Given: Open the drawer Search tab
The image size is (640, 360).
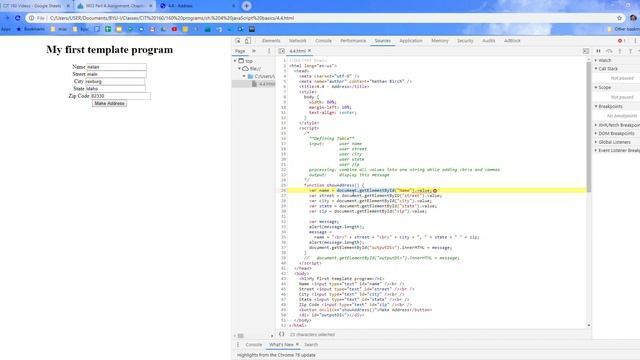Looking at the screenshot, I should [311, 344].
